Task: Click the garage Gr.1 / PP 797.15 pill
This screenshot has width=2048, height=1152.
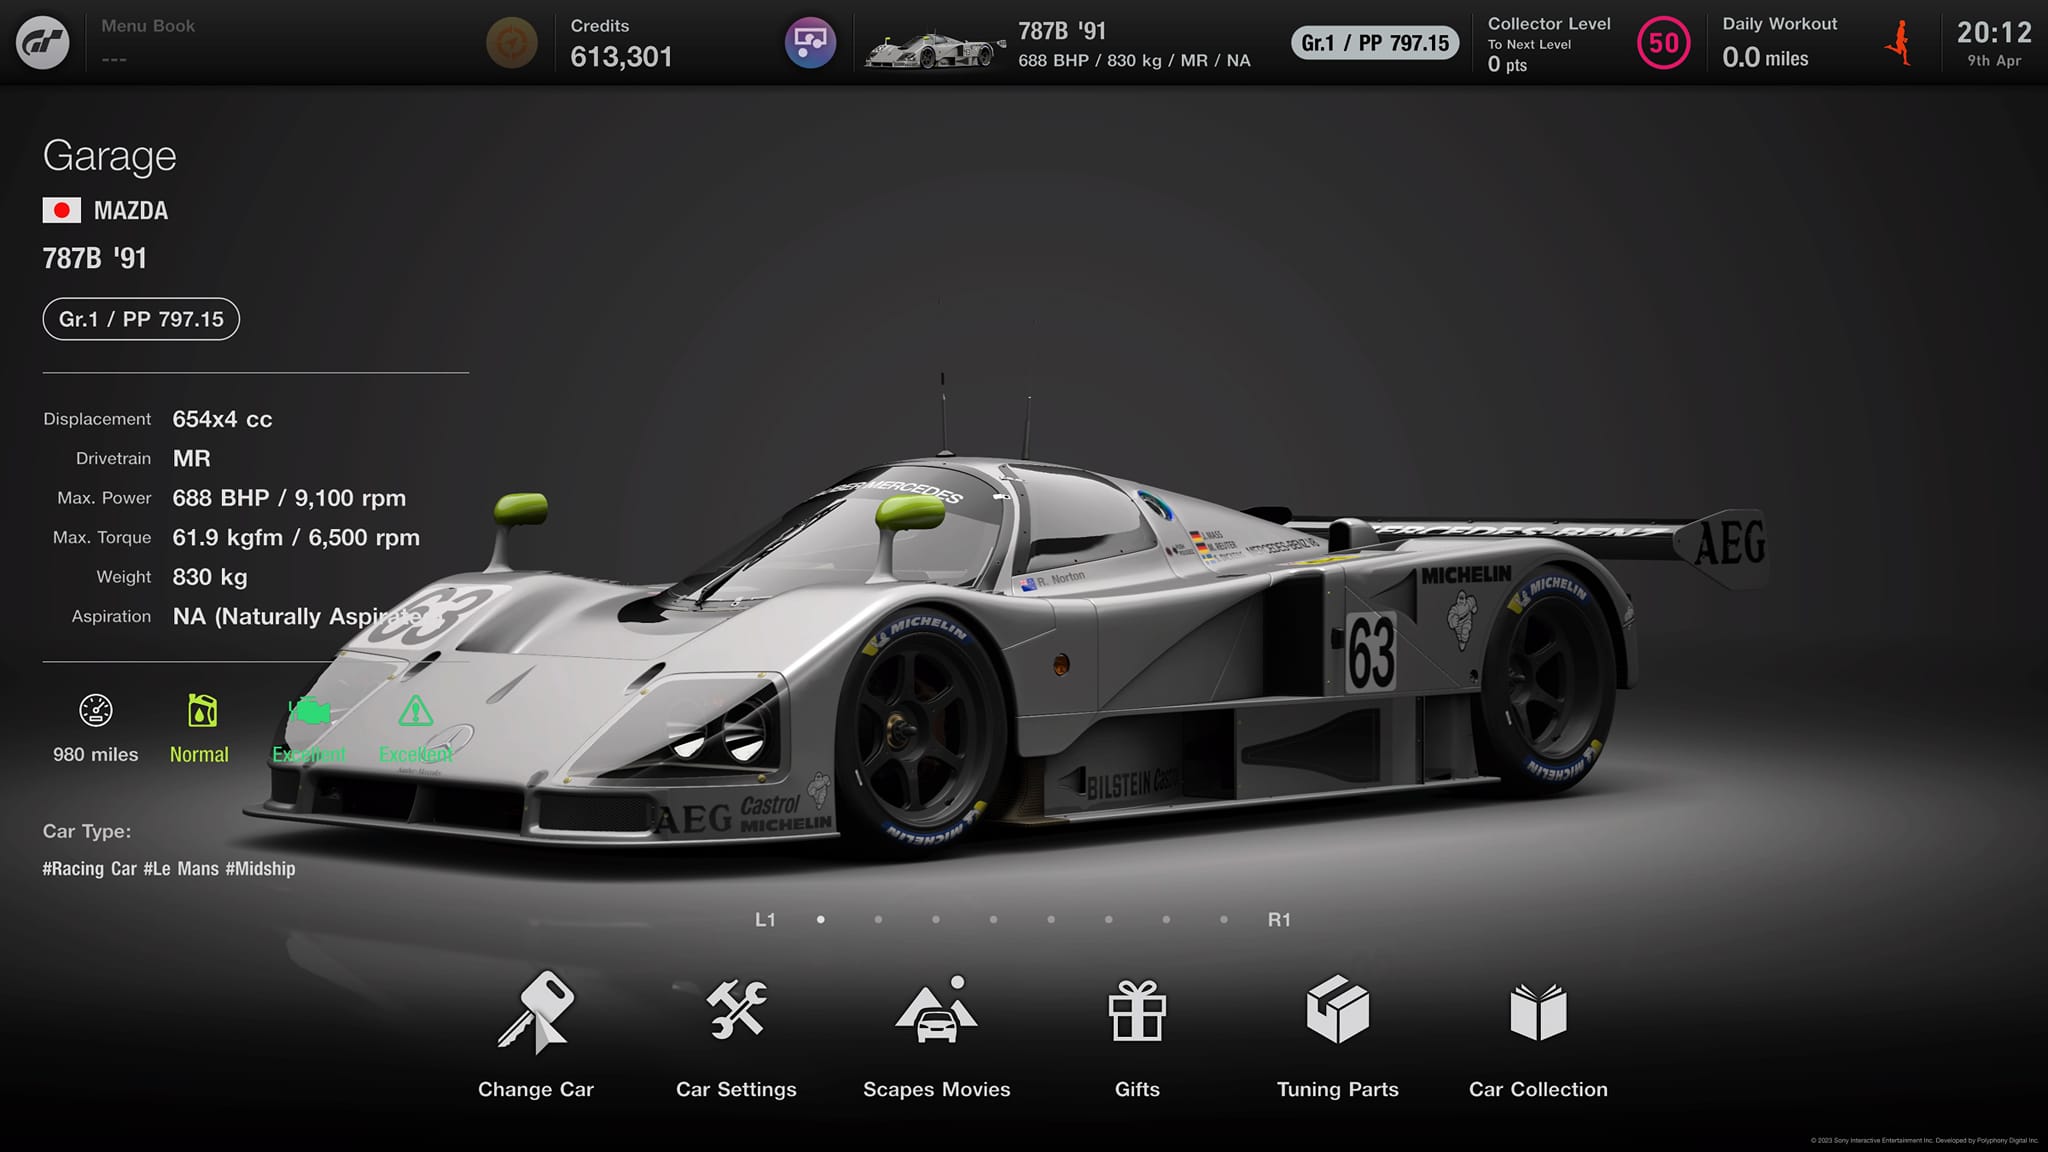Action: (x=141, y=319)
